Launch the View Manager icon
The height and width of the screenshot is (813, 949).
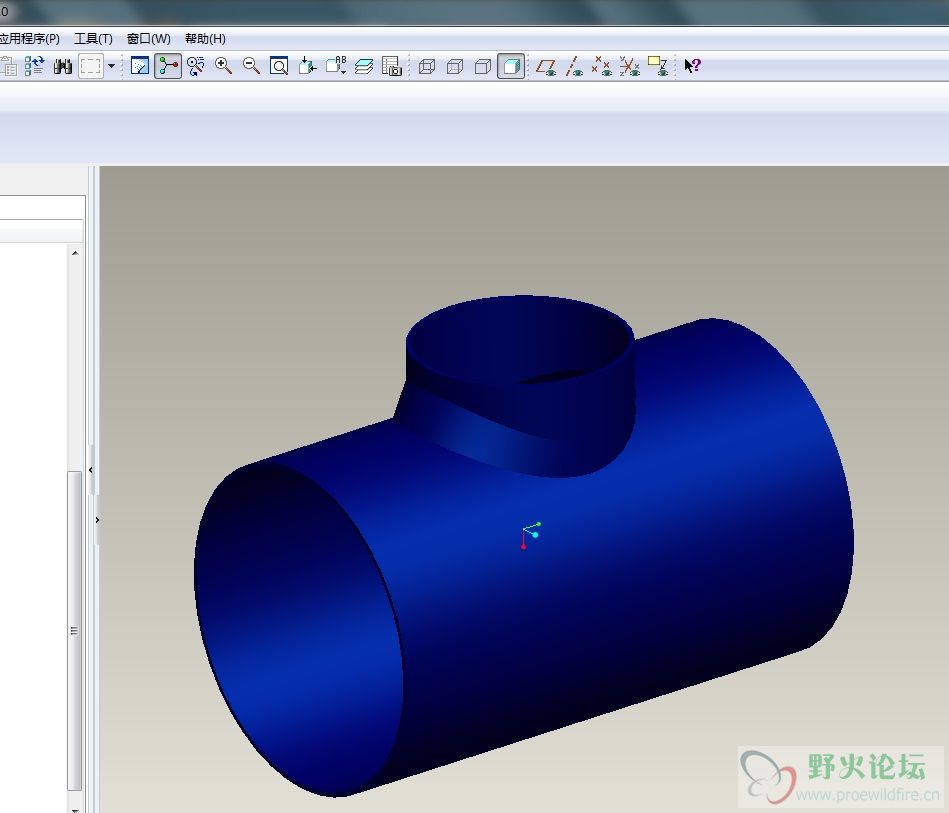(x=392, y=65)
